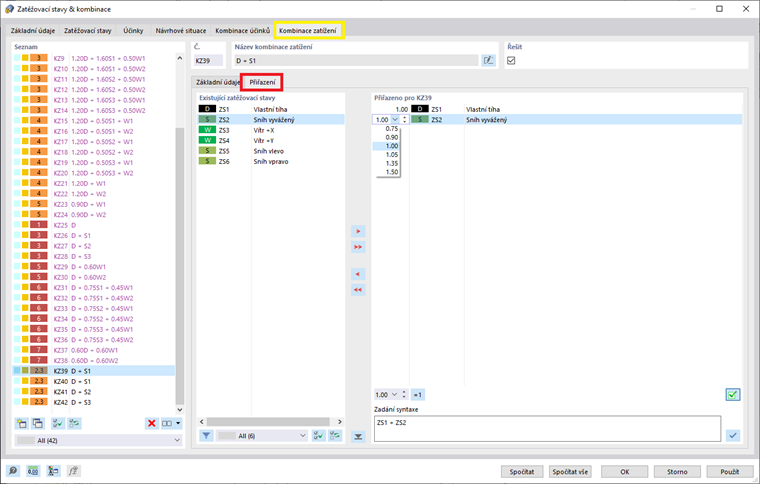Viewport: 760px width, 484px height.
Task: Select combination KZ31 D + 0.75S1 + 0.45W1
Action: coord(94,287)
